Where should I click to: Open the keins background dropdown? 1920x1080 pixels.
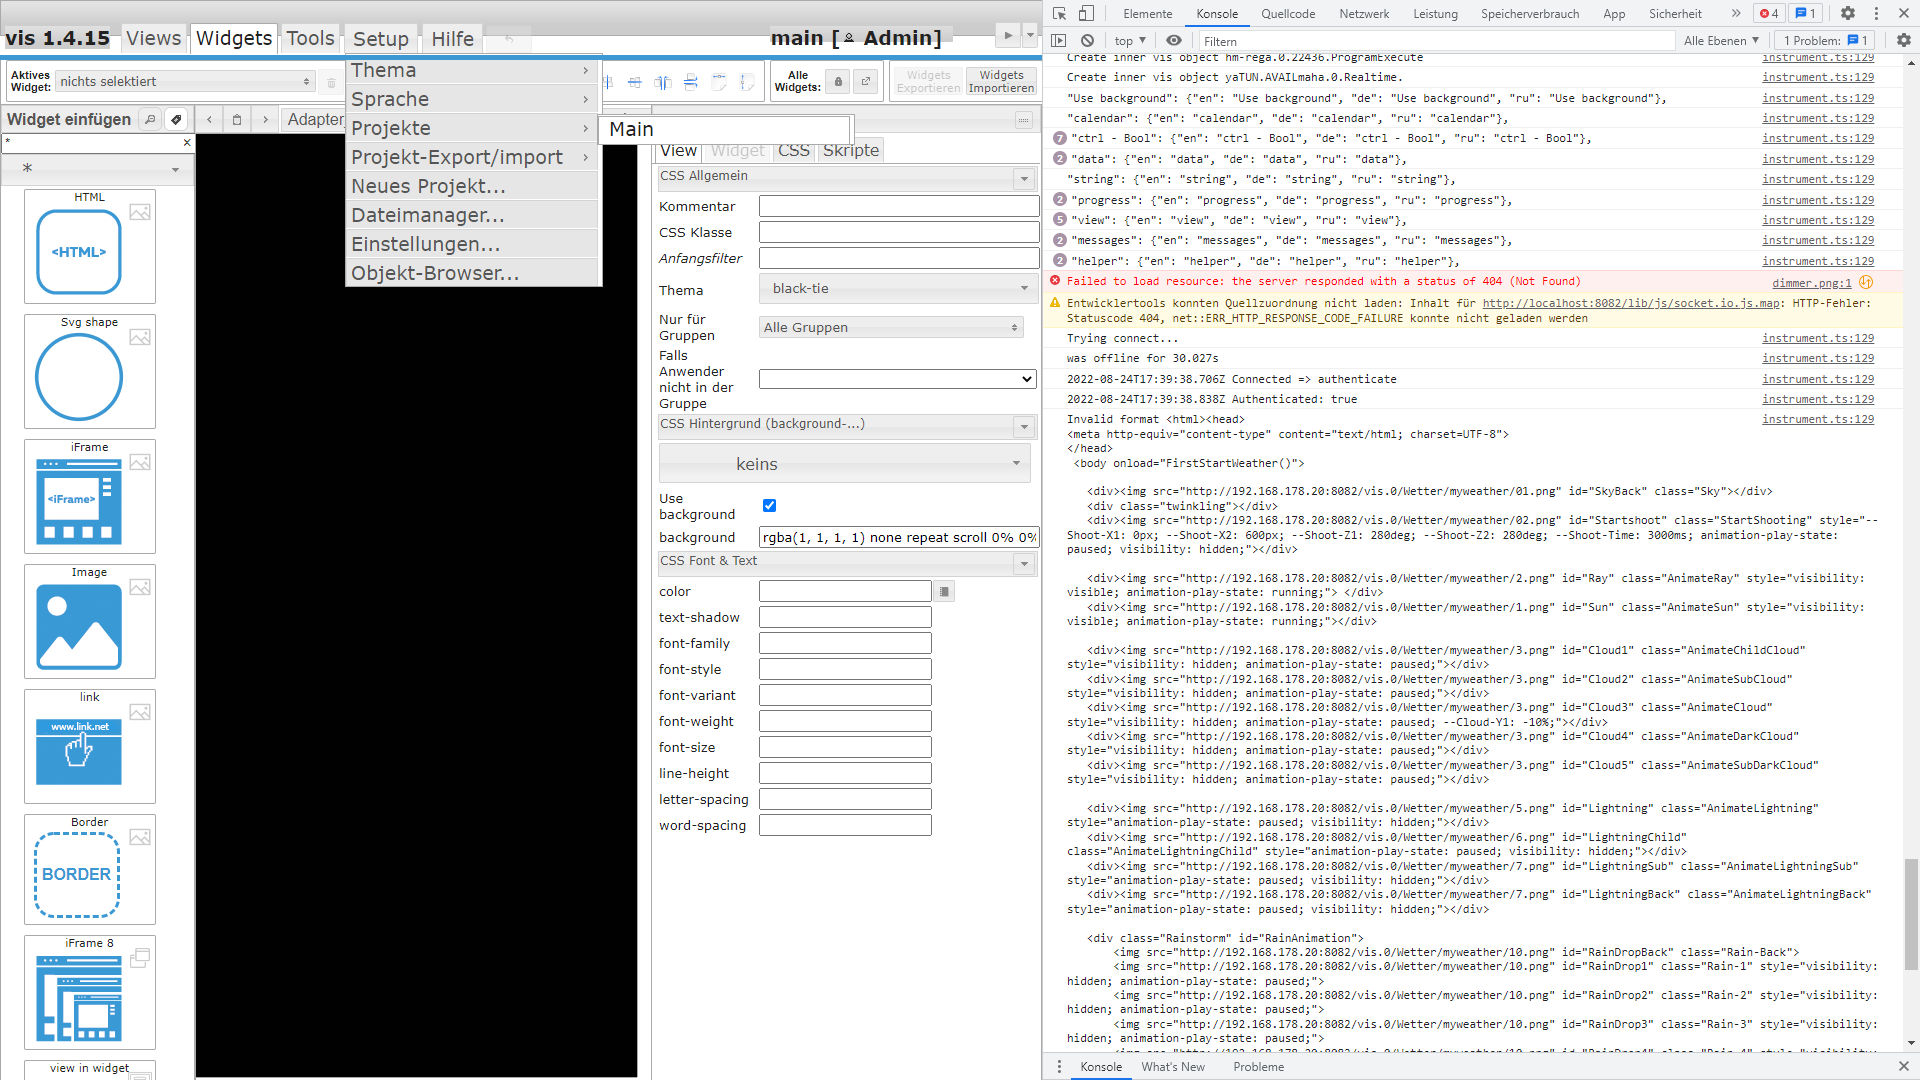(845, 464)
